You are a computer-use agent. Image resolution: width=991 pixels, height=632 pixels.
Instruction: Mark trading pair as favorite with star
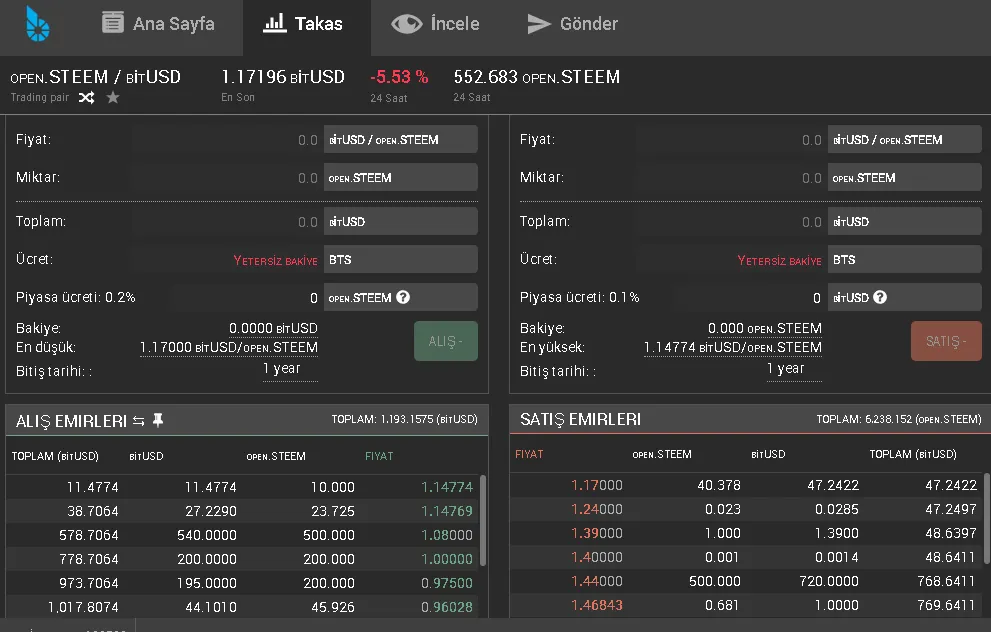112,97
